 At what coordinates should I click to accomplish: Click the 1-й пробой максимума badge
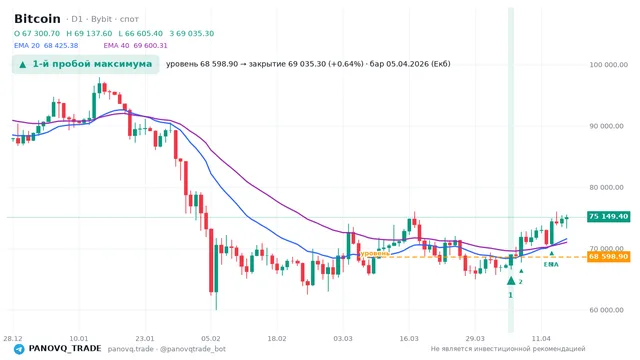(x=85, y=64)
